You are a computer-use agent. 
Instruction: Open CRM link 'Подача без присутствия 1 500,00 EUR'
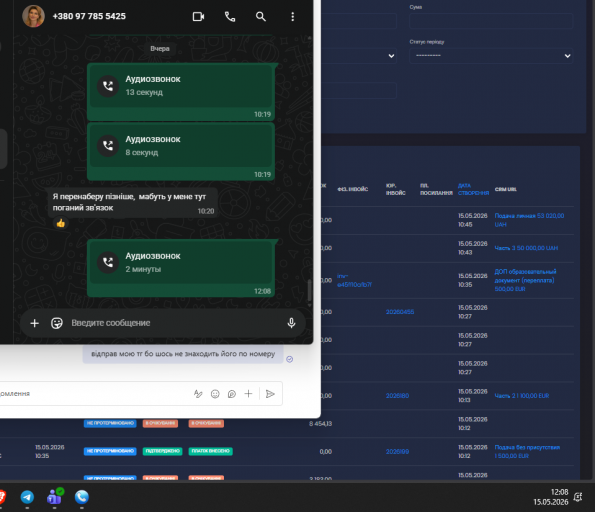527,452
